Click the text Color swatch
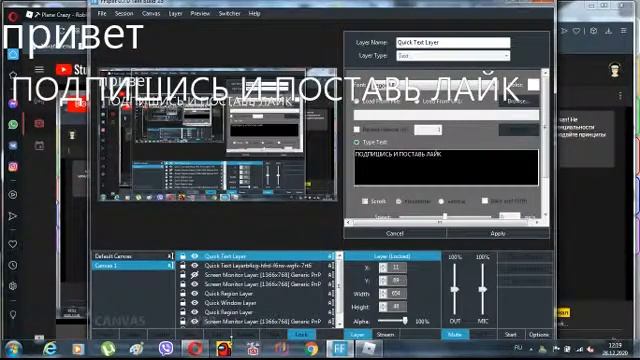Viewport: 640px width, 360px height. click(x=533, y=84)
